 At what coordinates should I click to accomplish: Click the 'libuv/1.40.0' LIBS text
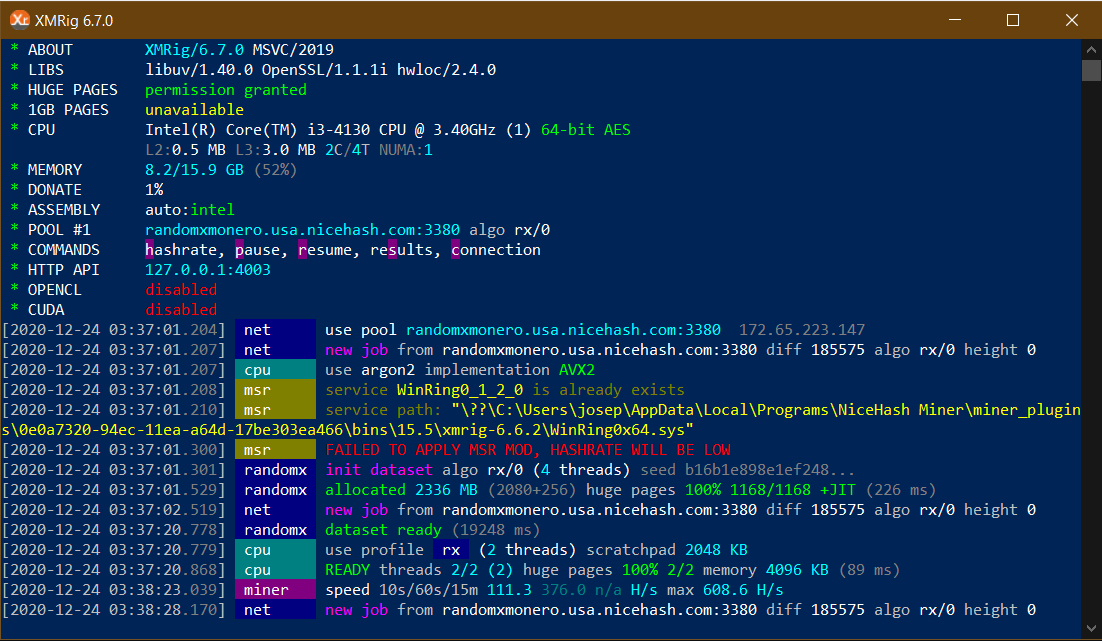[x=199, y=70]
